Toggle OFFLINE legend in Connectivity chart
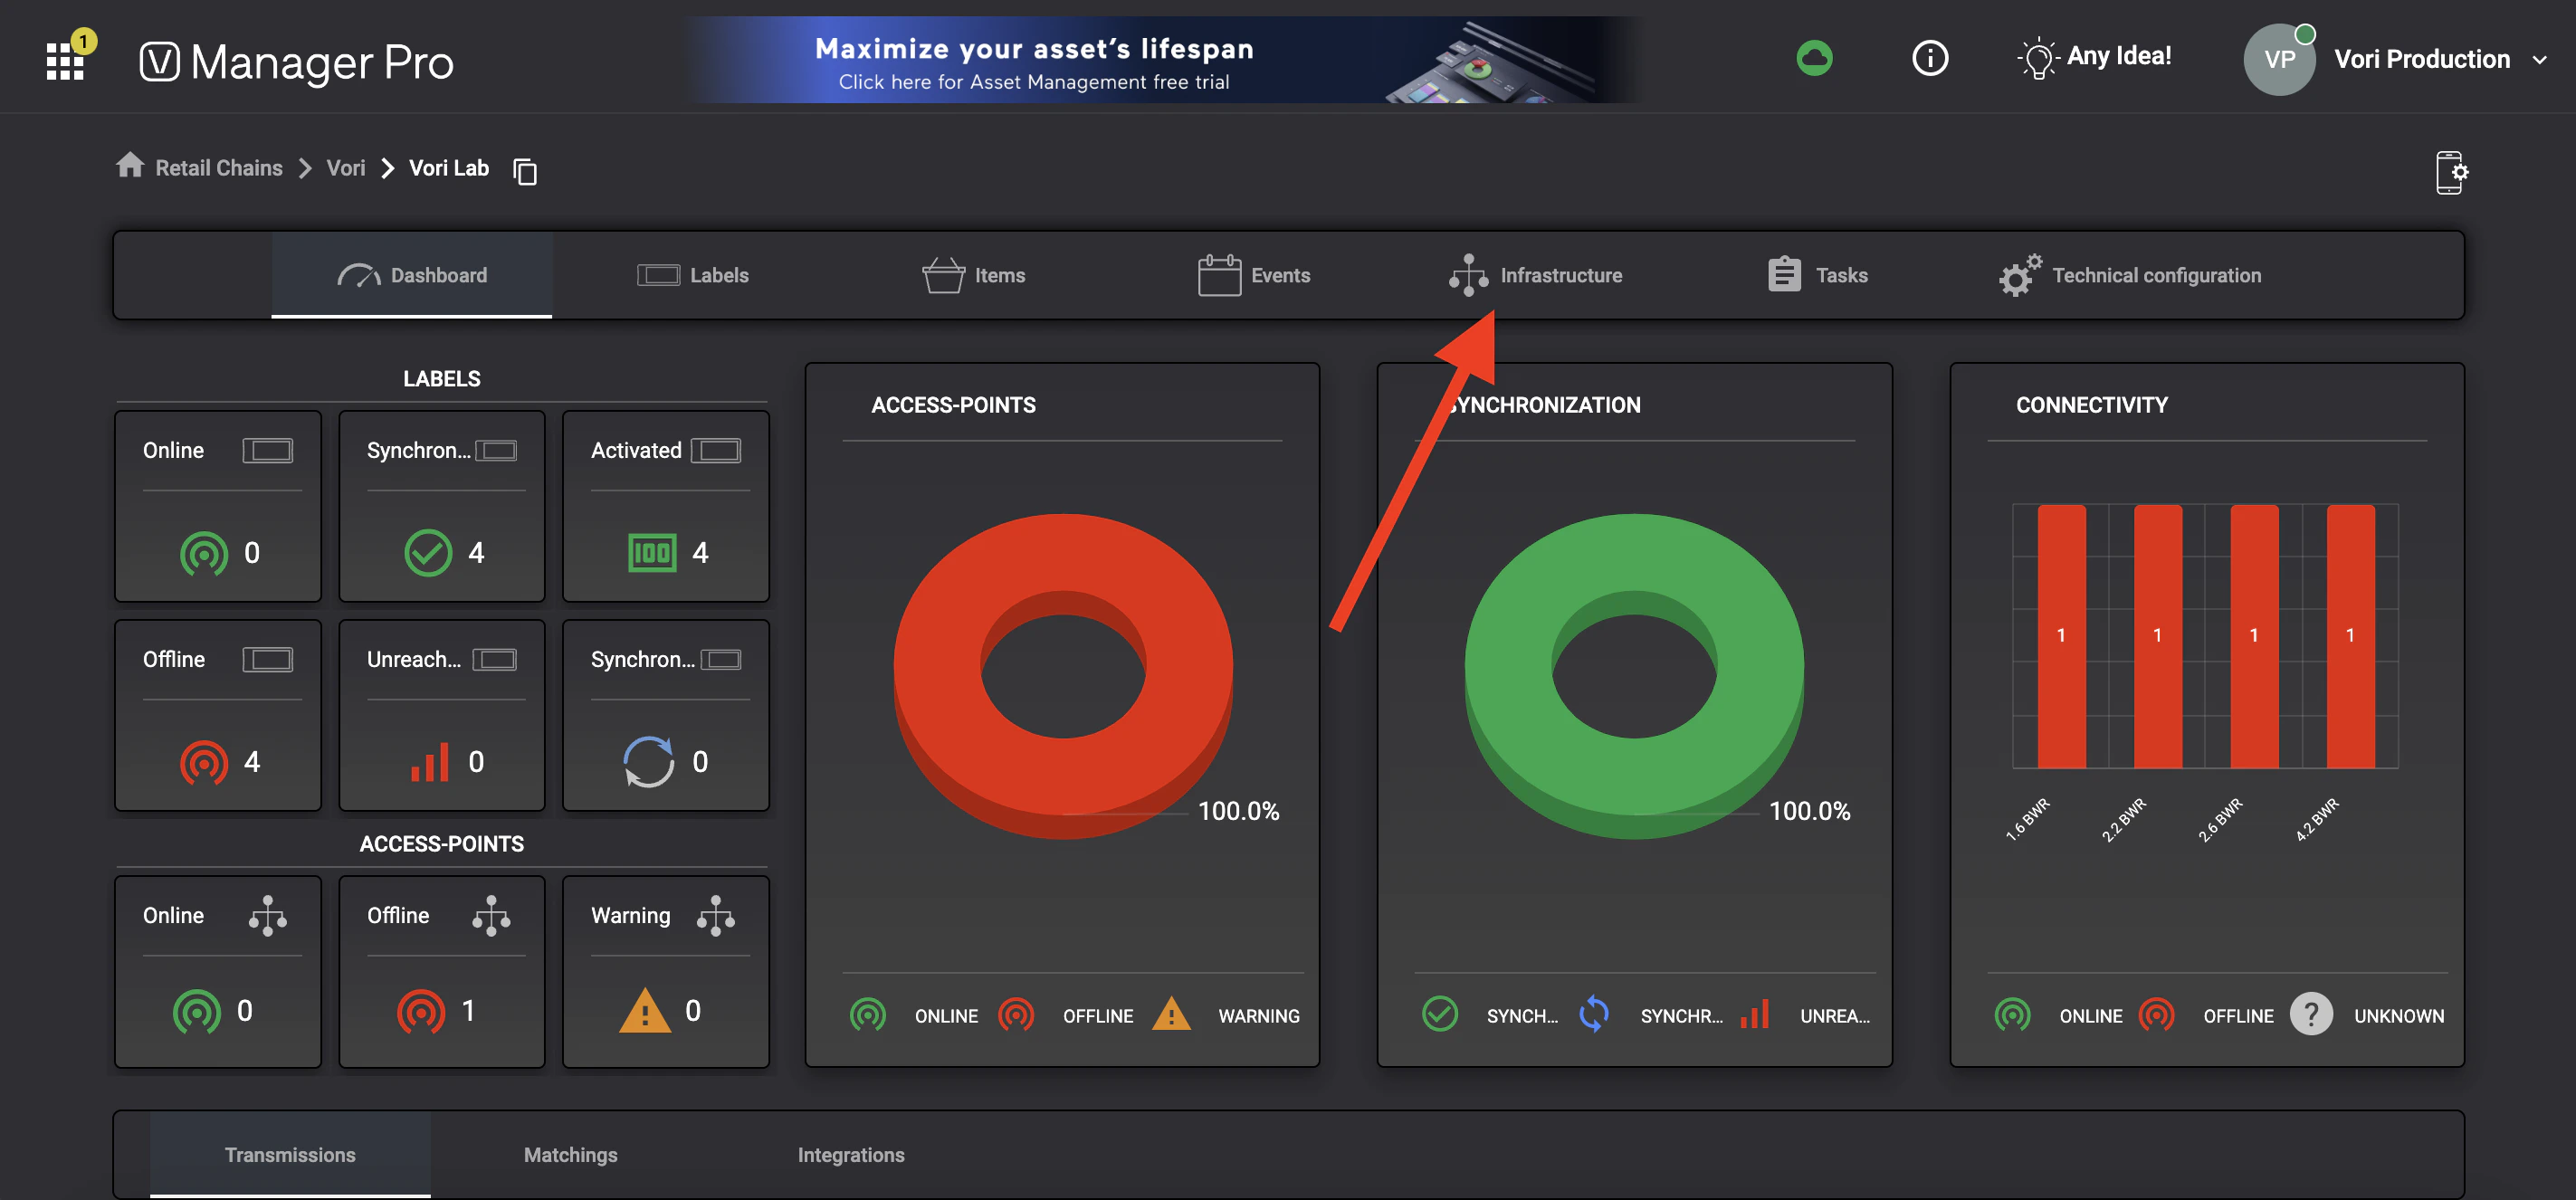This screenshot has height=1200, width=2576. click(2206, 1015)
